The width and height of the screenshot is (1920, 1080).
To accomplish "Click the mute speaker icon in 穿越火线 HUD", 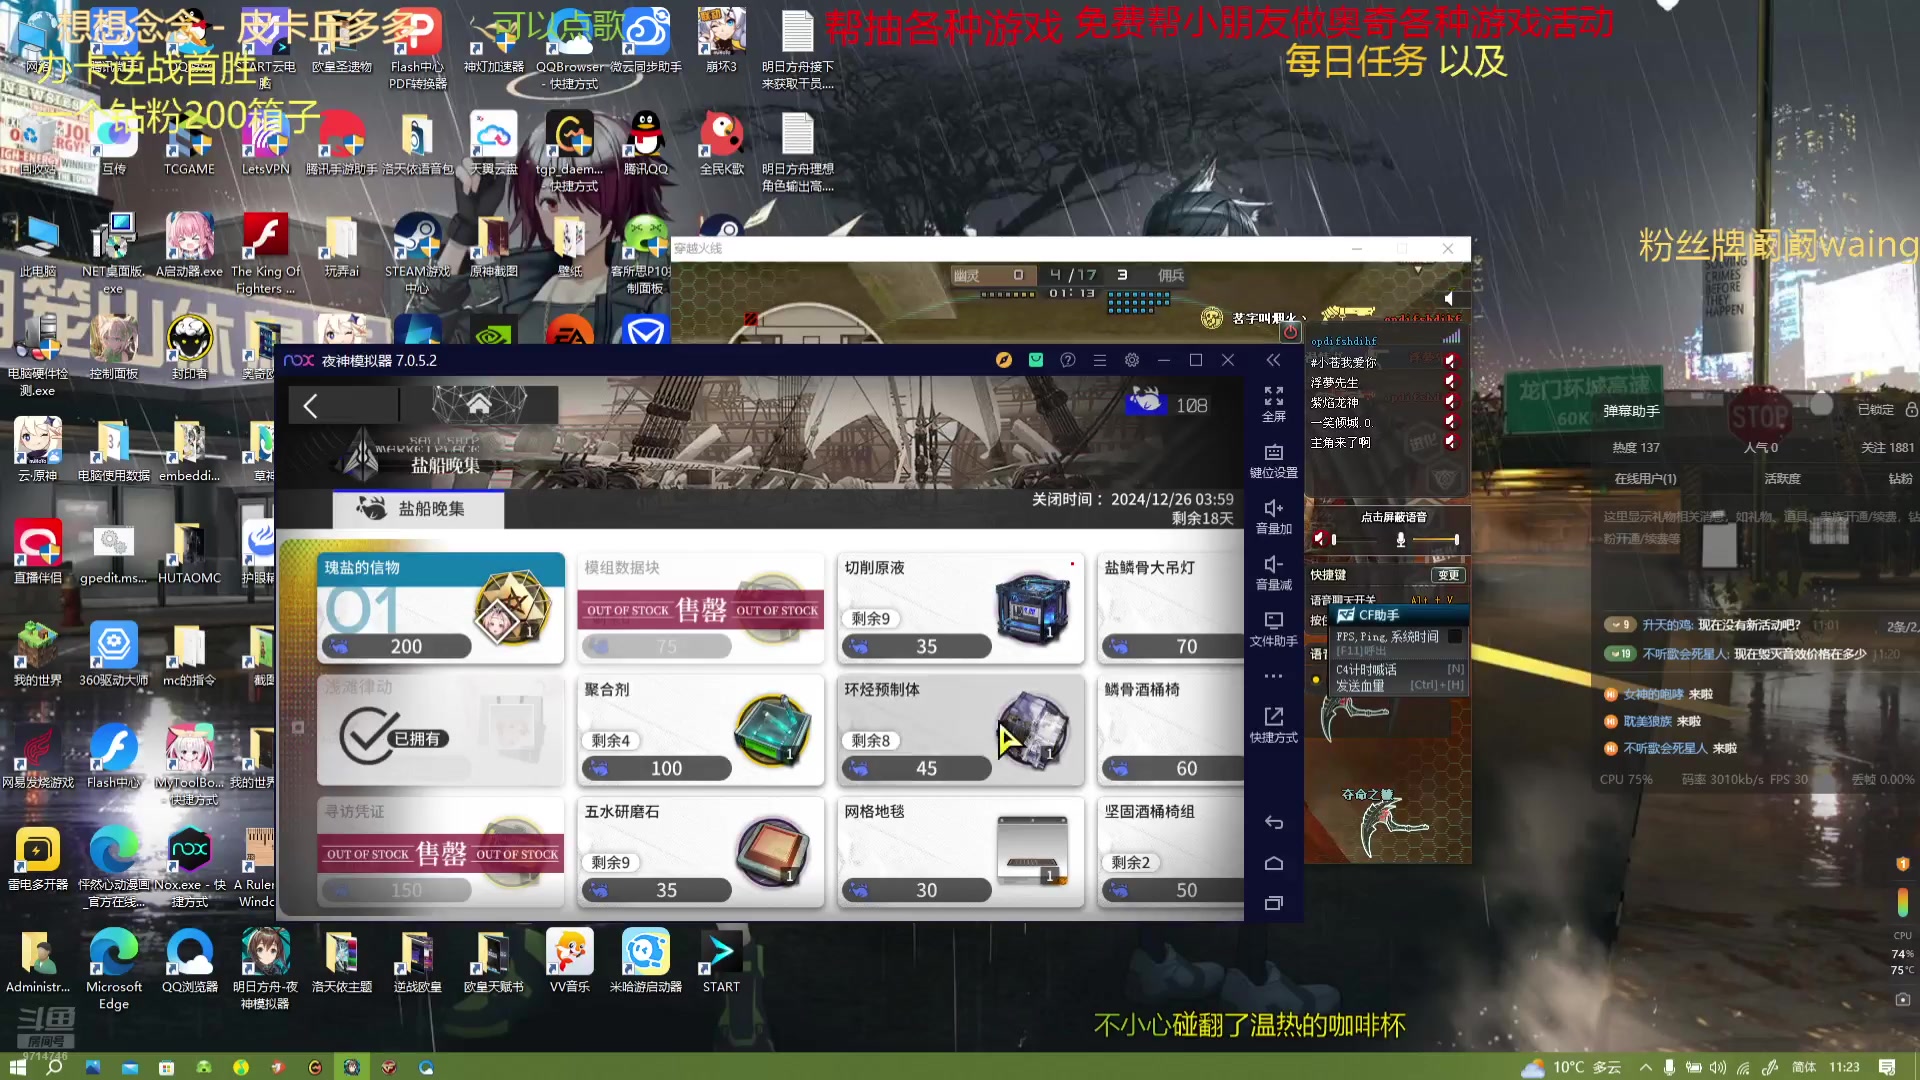I will (1449, 298).
